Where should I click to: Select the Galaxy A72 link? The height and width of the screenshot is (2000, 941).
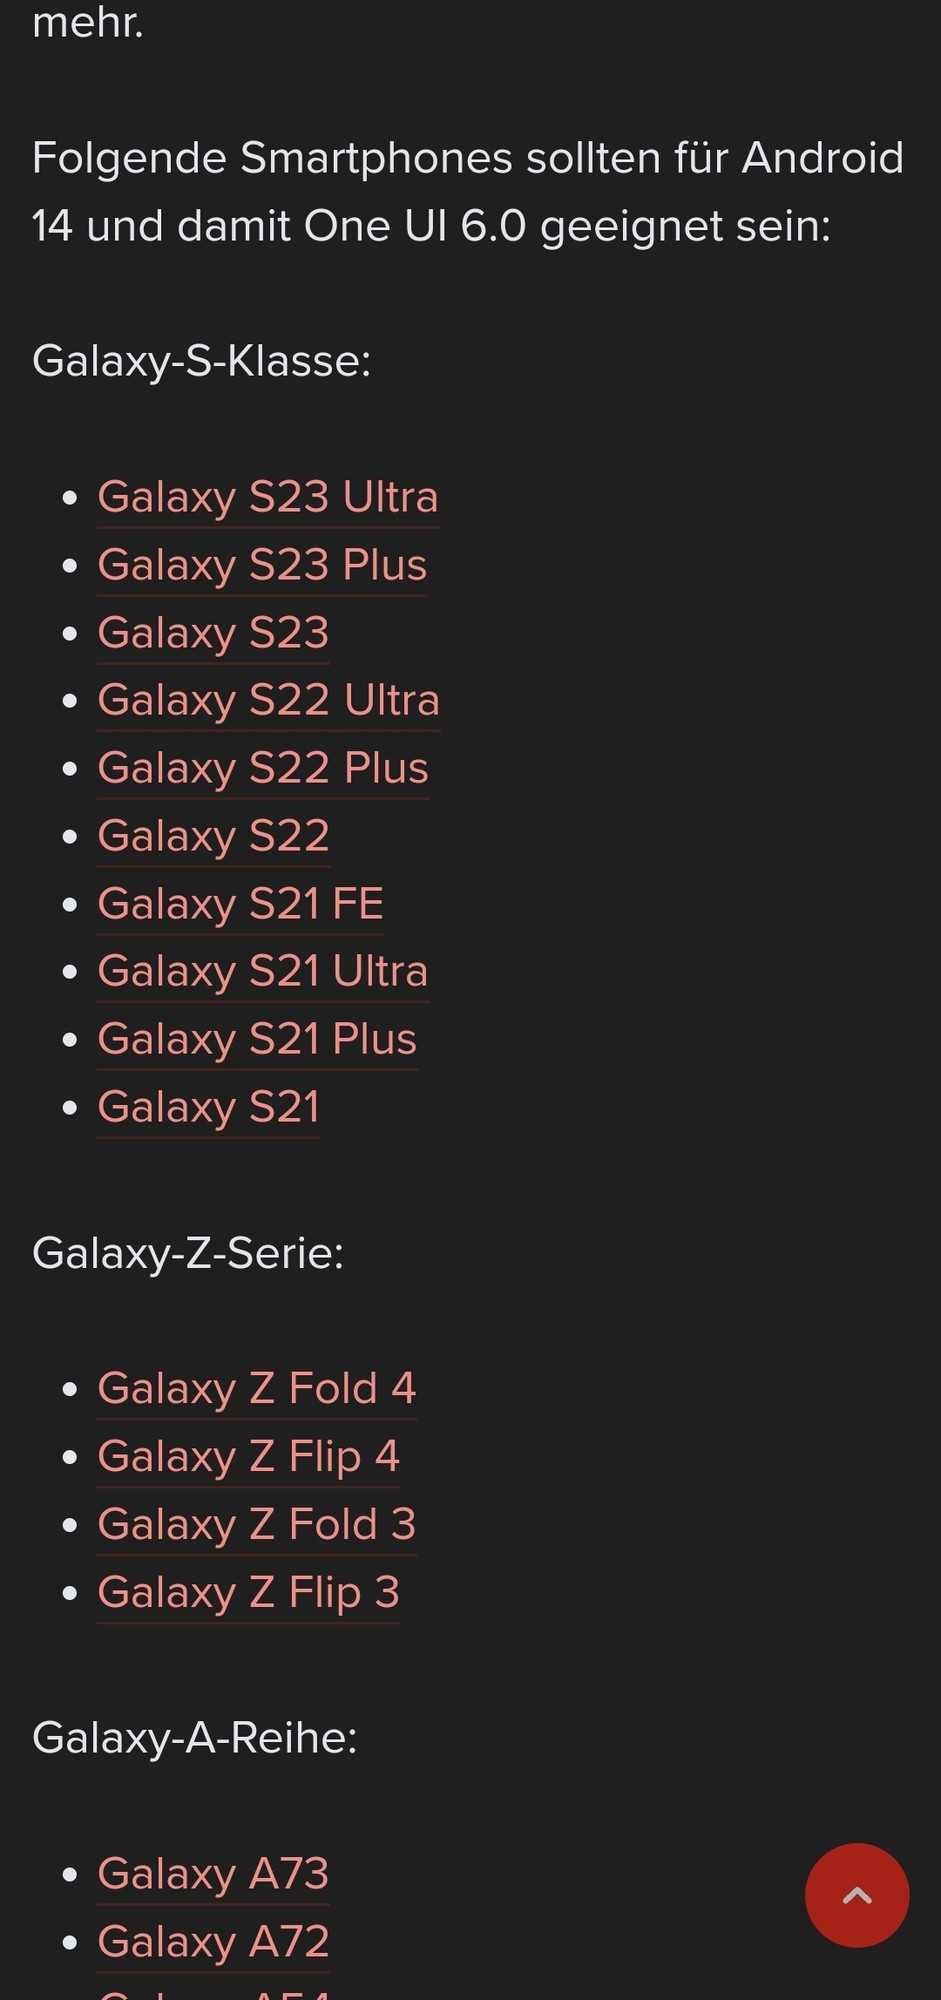[213, 1941]
